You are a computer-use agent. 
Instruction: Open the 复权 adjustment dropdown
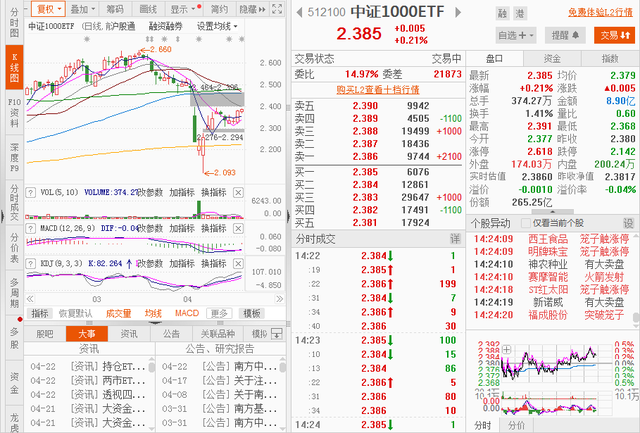click(49, 9)
